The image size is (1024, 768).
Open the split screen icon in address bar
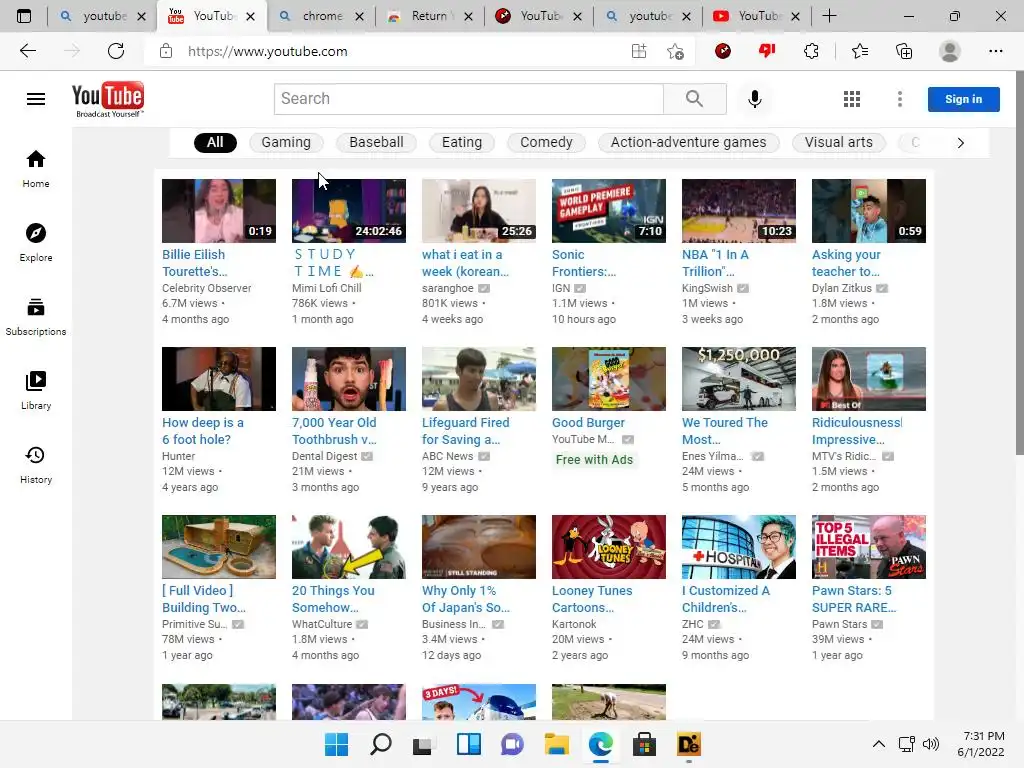point(639,51)
